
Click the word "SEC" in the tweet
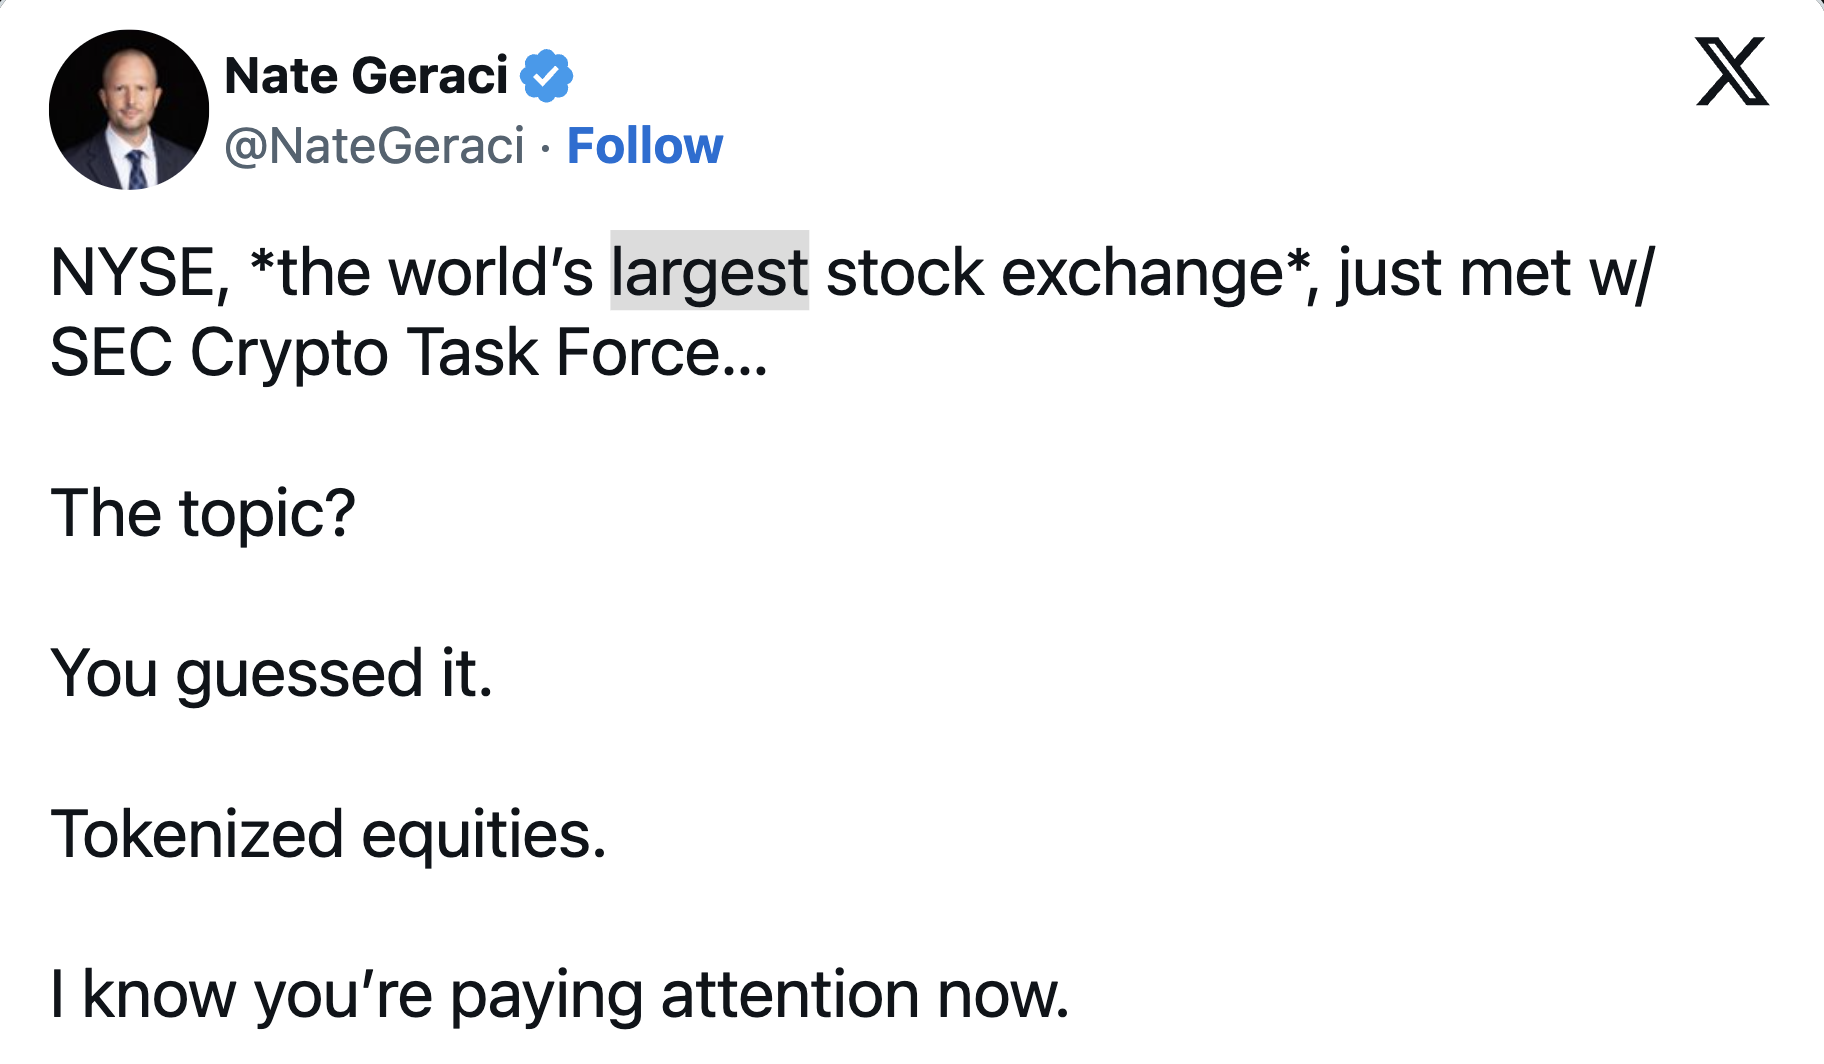tap(111, 352)
